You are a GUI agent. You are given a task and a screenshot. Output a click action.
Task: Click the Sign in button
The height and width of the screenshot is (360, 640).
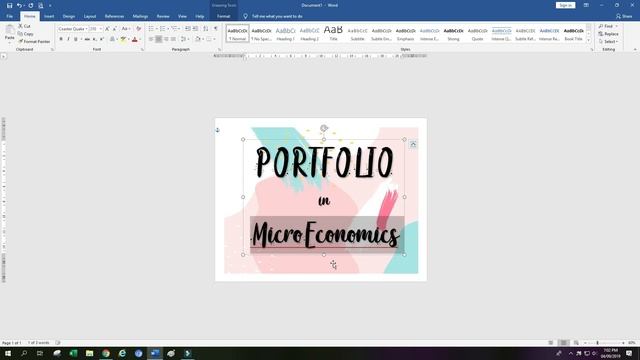pos(565,5)
